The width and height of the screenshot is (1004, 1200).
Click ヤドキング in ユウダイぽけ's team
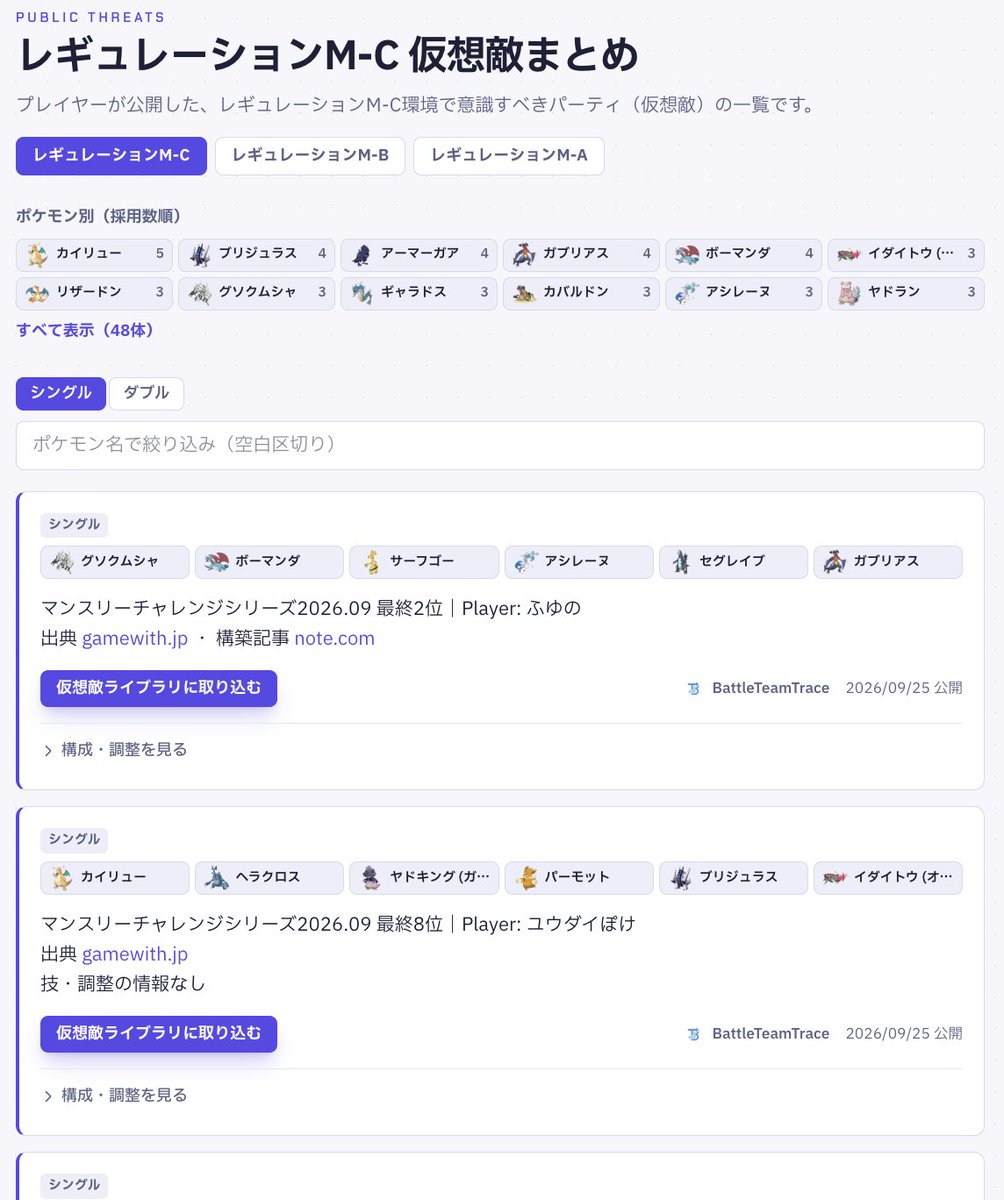(424, 878)
